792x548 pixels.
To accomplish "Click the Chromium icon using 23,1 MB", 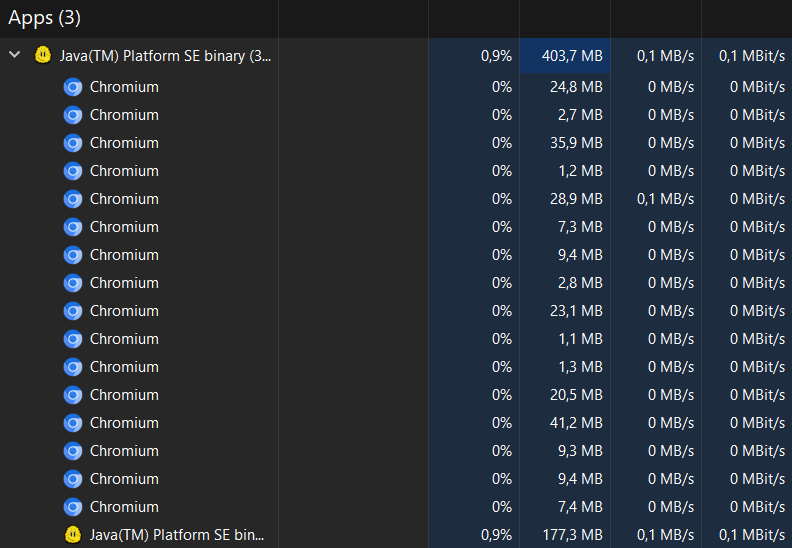I will (x=72, y=311).
